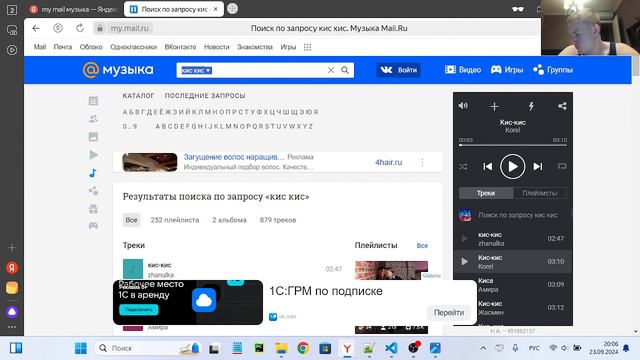
Task: Play кис-кис by zhanulka in player queue
Action: (x=513, y=239)
